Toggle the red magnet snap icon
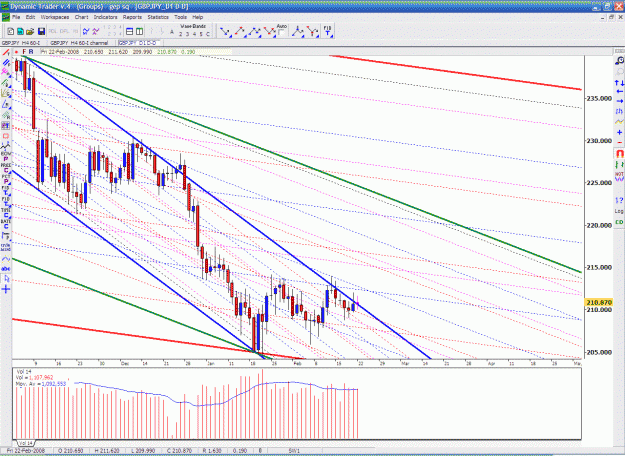The width and height of the screenshot is (625, 456). pos(619,153)
